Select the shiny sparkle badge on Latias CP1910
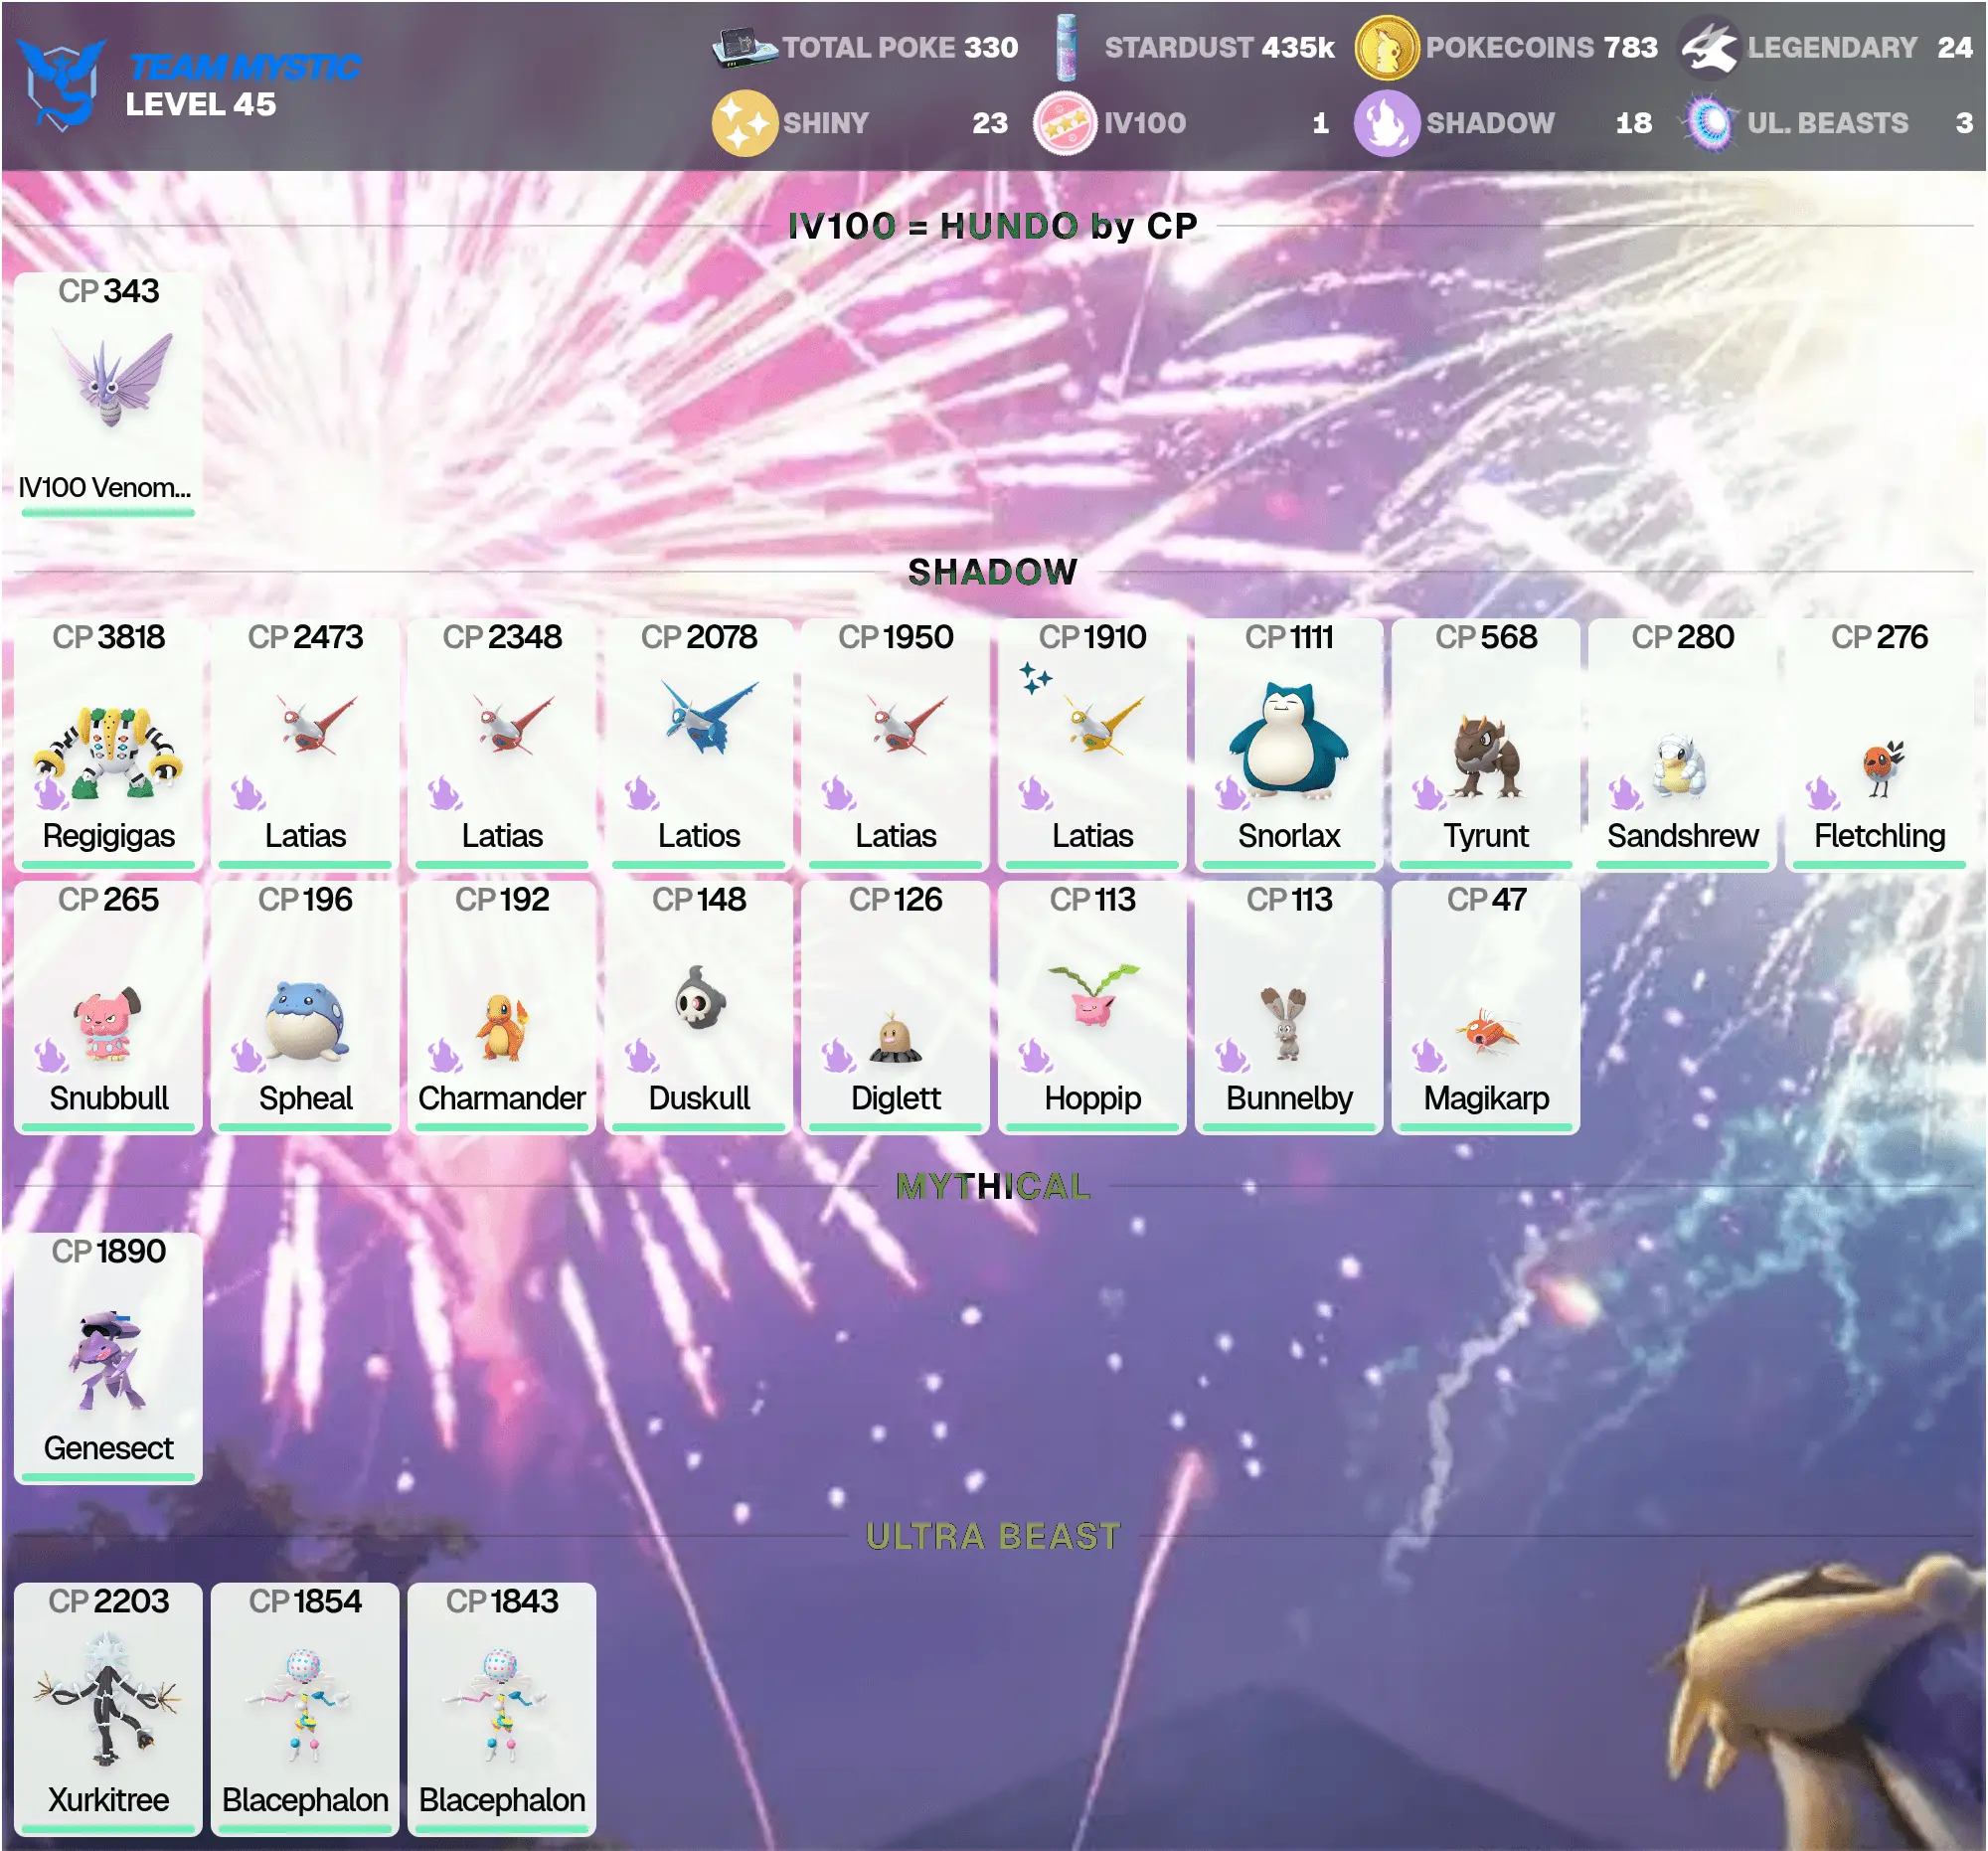The width and height of the screenshot is (1988, 1851). point(1035,678)
